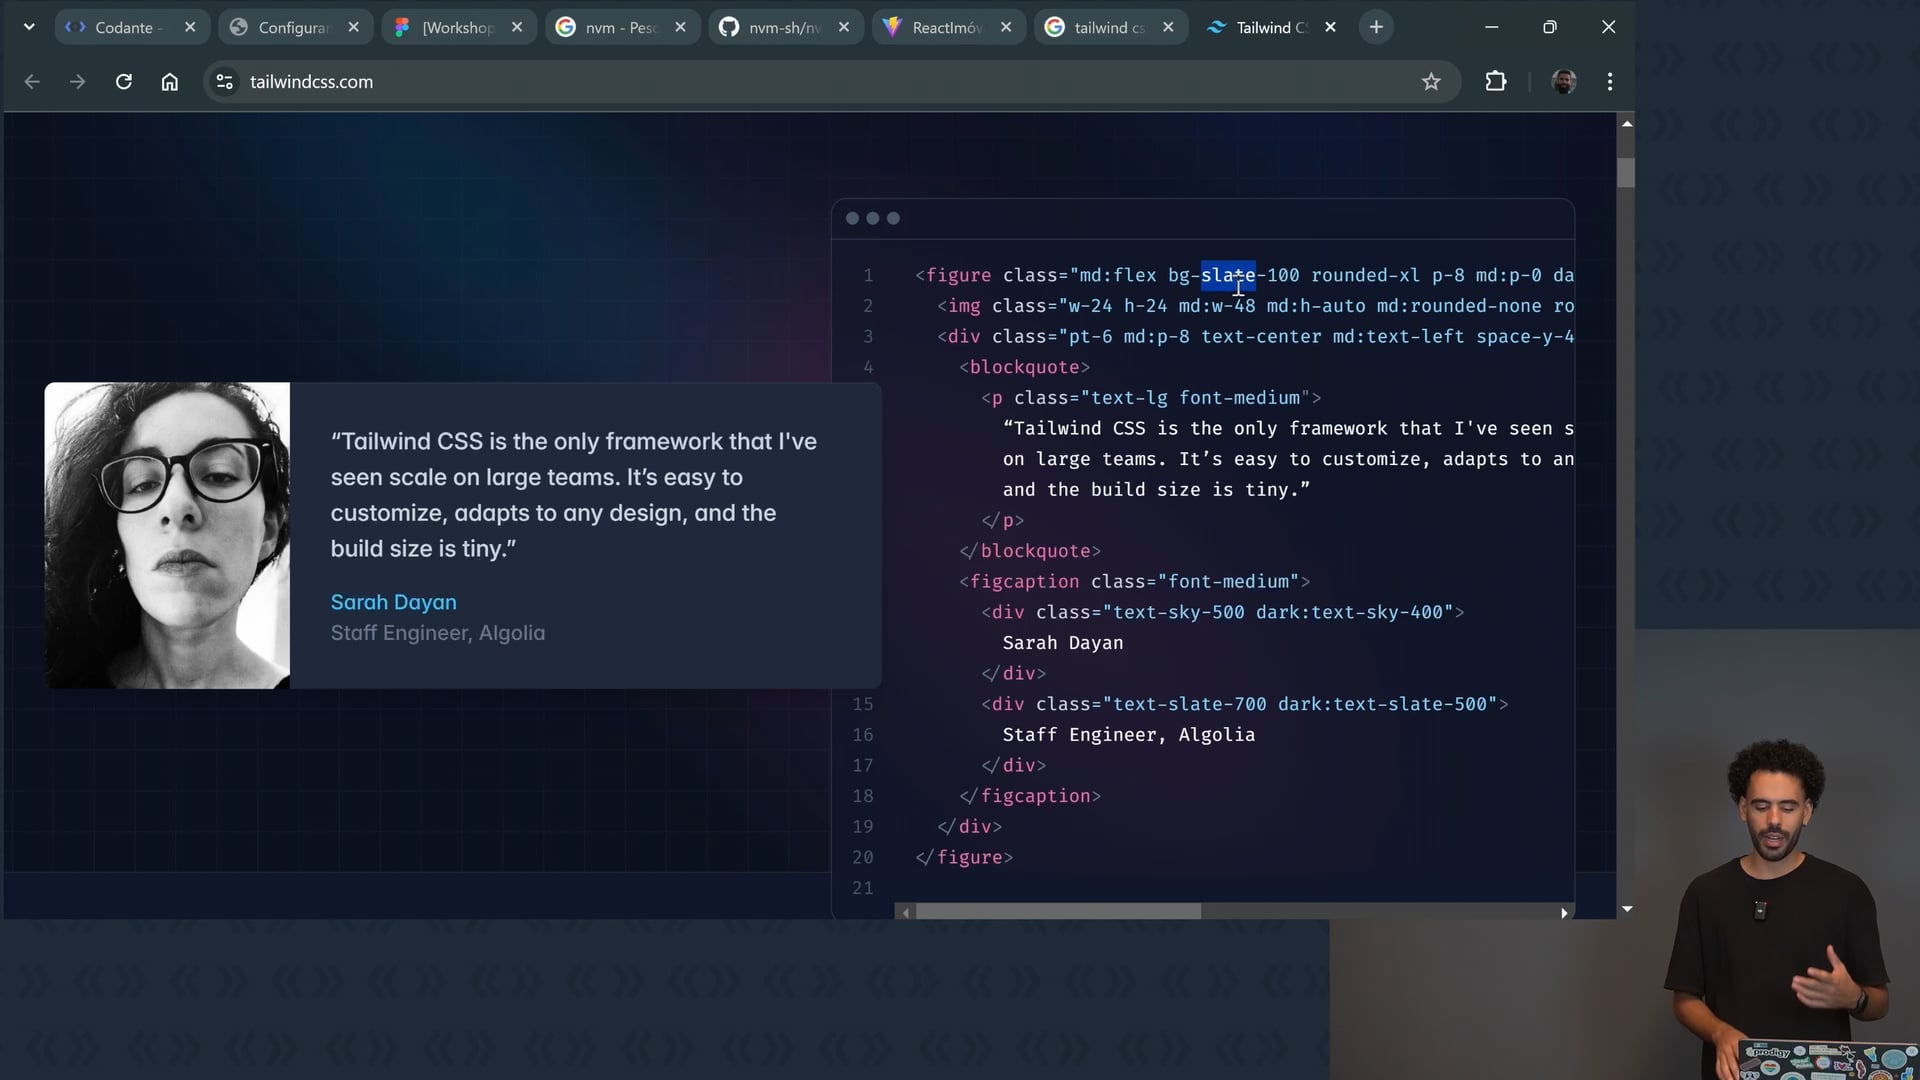Switch to the nvm-sh GitHub tab
This screenshot has height=1080, width=1920.
point(785,27)
